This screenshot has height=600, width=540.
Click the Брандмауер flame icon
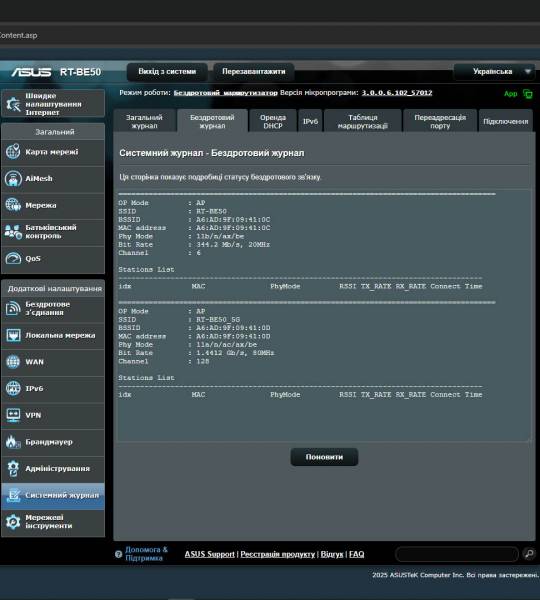pyautogui.click(x=13, y=442)
